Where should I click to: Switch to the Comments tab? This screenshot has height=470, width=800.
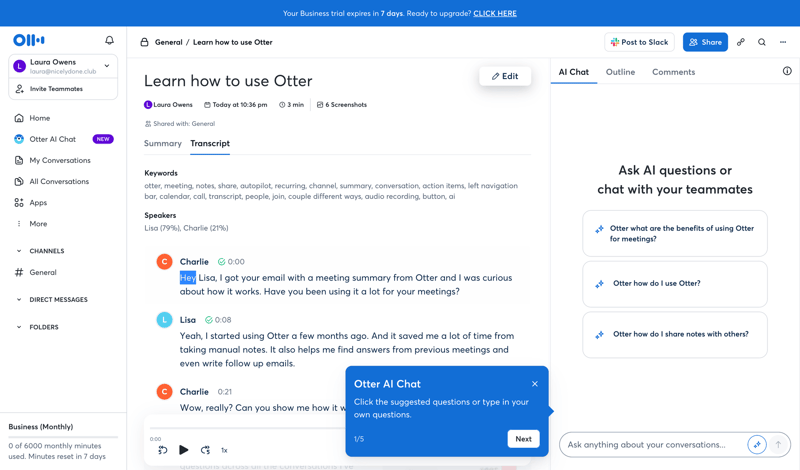click(x=673, y=72)
